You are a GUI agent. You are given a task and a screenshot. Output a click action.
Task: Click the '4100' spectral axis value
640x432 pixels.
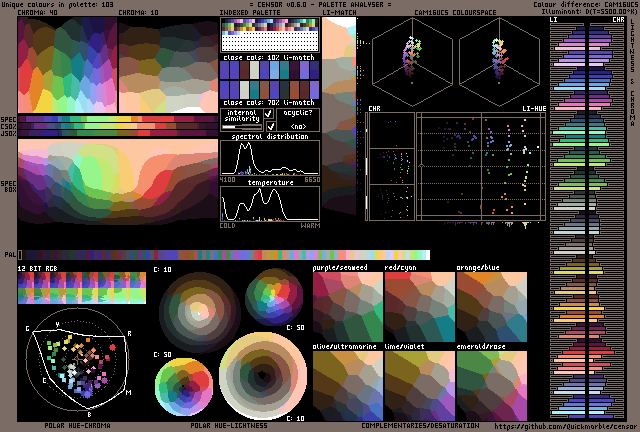[227, 180]
